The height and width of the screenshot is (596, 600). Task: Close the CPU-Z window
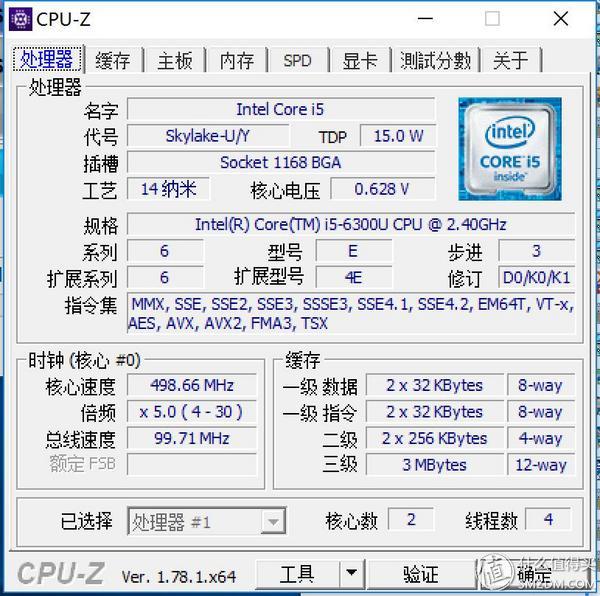pos(561,18)
